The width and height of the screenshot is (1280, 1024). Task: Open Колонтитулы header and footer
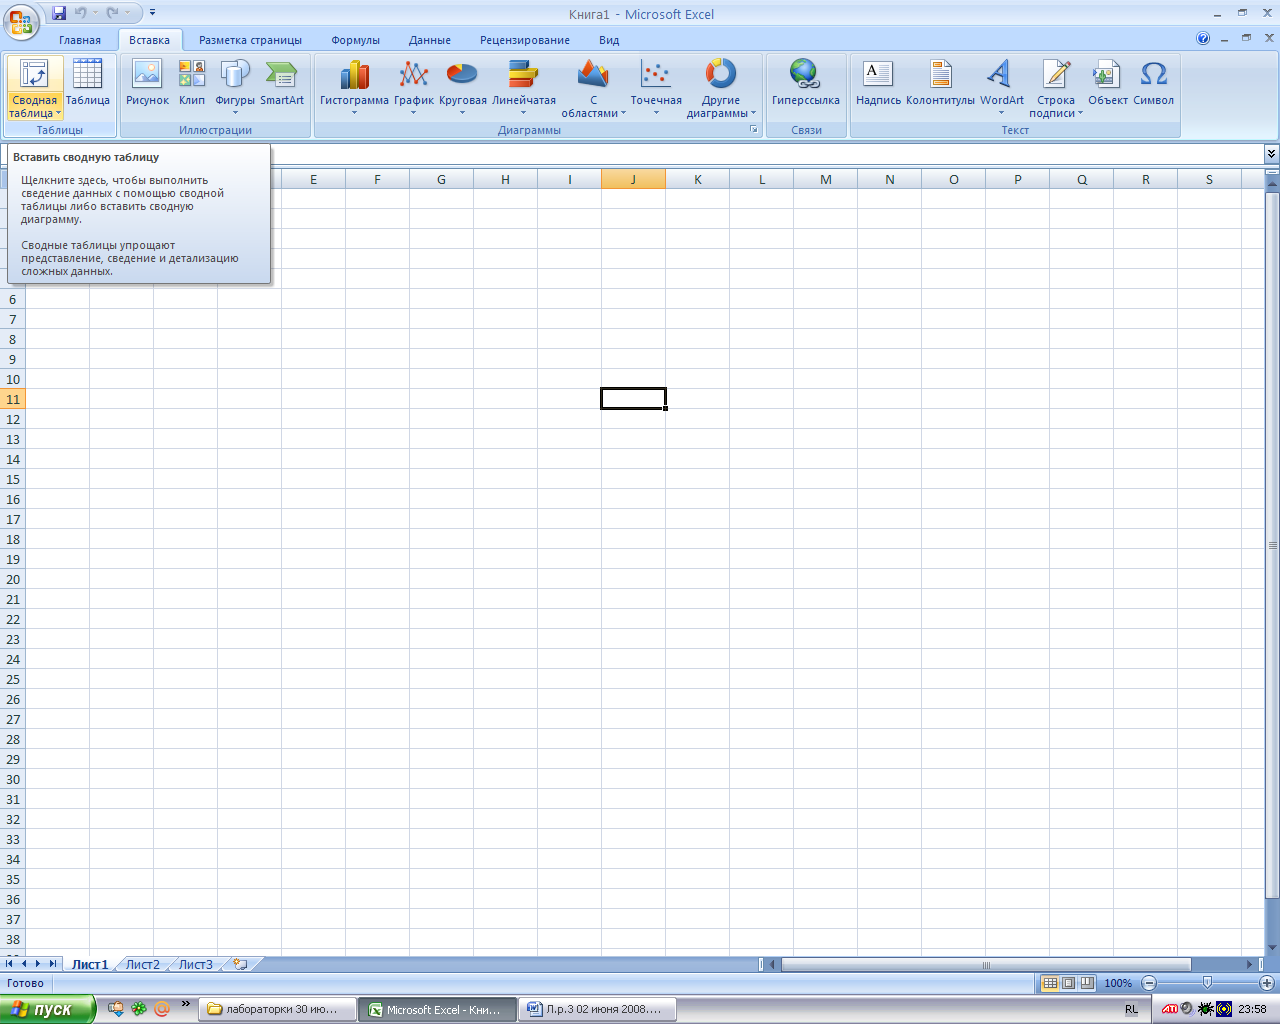(940, 82)
